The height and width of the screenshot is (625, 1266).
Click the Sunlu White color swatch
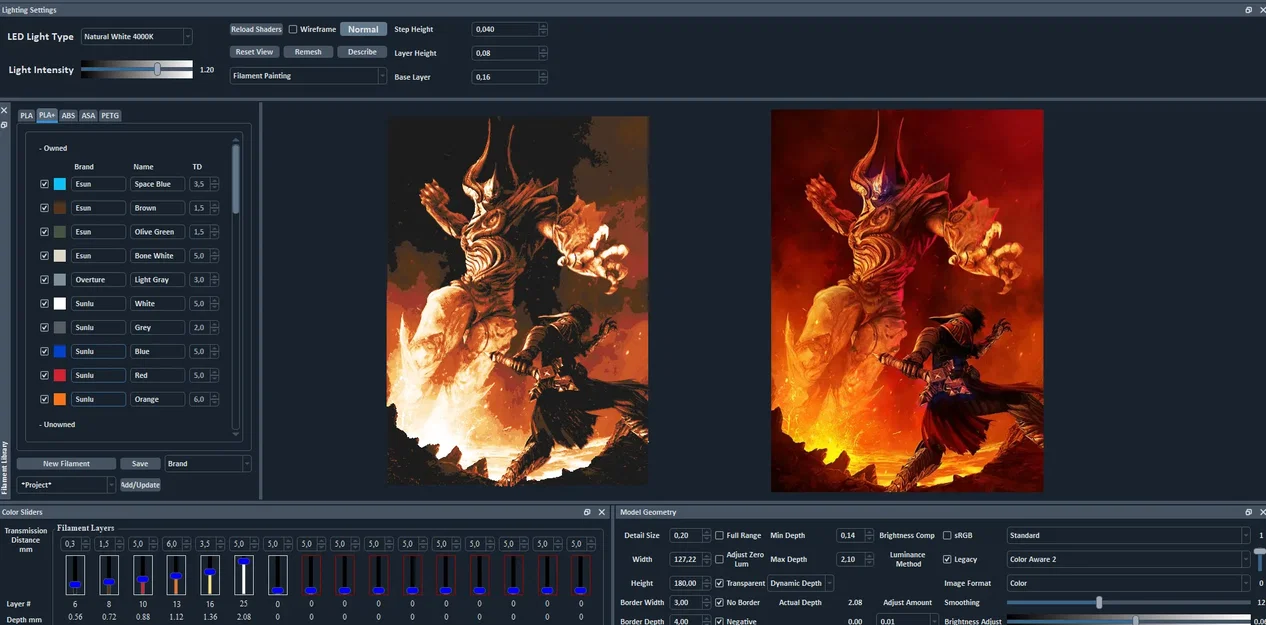[59, 304]
